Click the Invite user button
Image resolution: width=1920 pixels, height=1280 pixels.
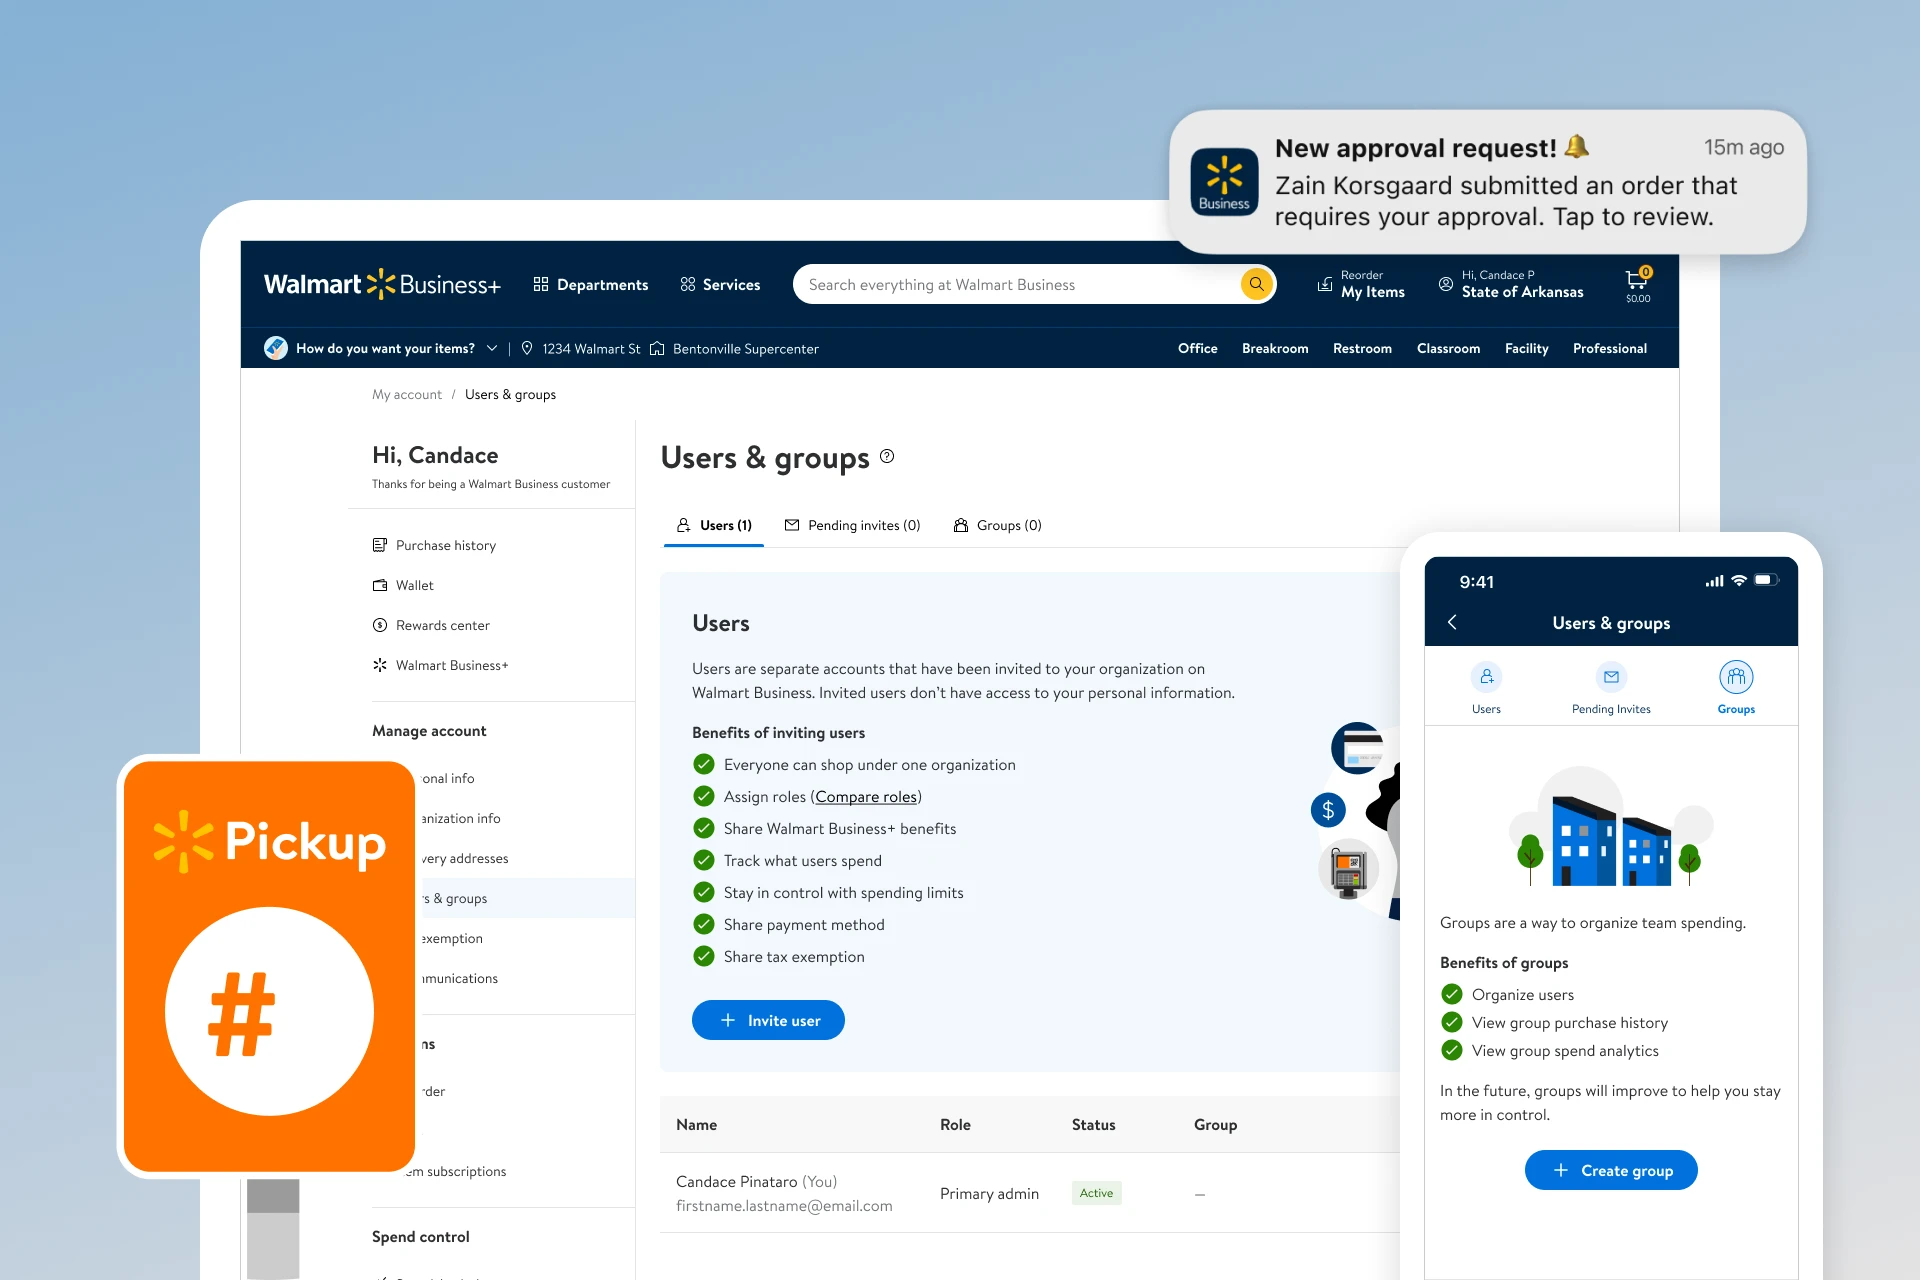tap(768, 1020)
